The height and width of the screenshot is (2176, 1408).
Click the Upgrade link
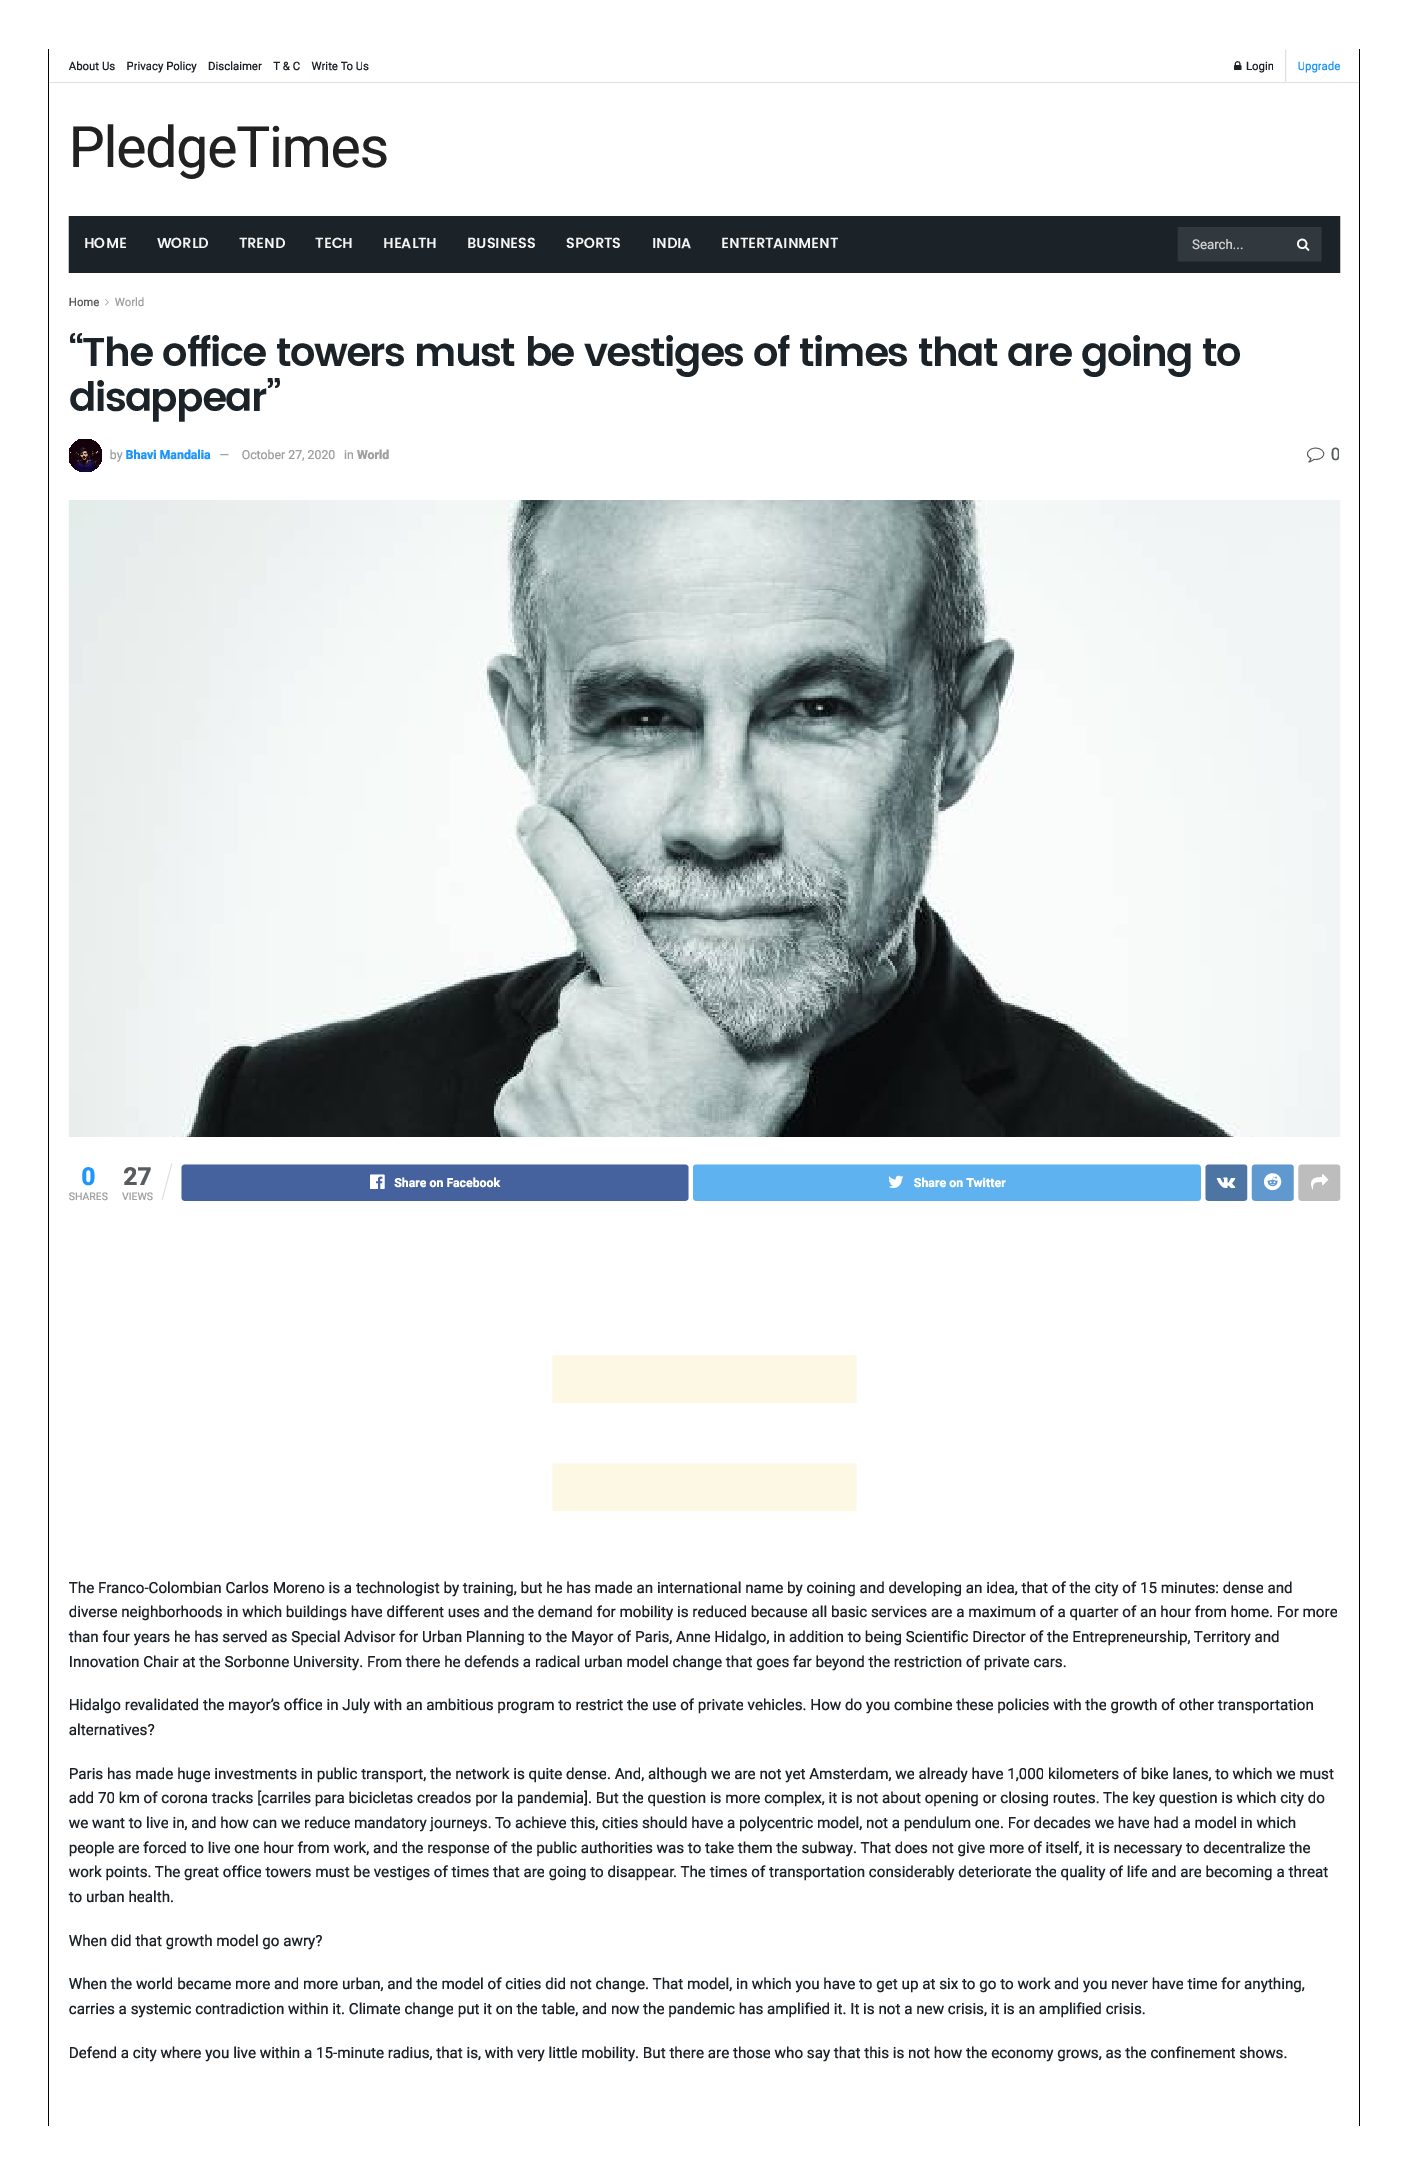coord(1318,66)
